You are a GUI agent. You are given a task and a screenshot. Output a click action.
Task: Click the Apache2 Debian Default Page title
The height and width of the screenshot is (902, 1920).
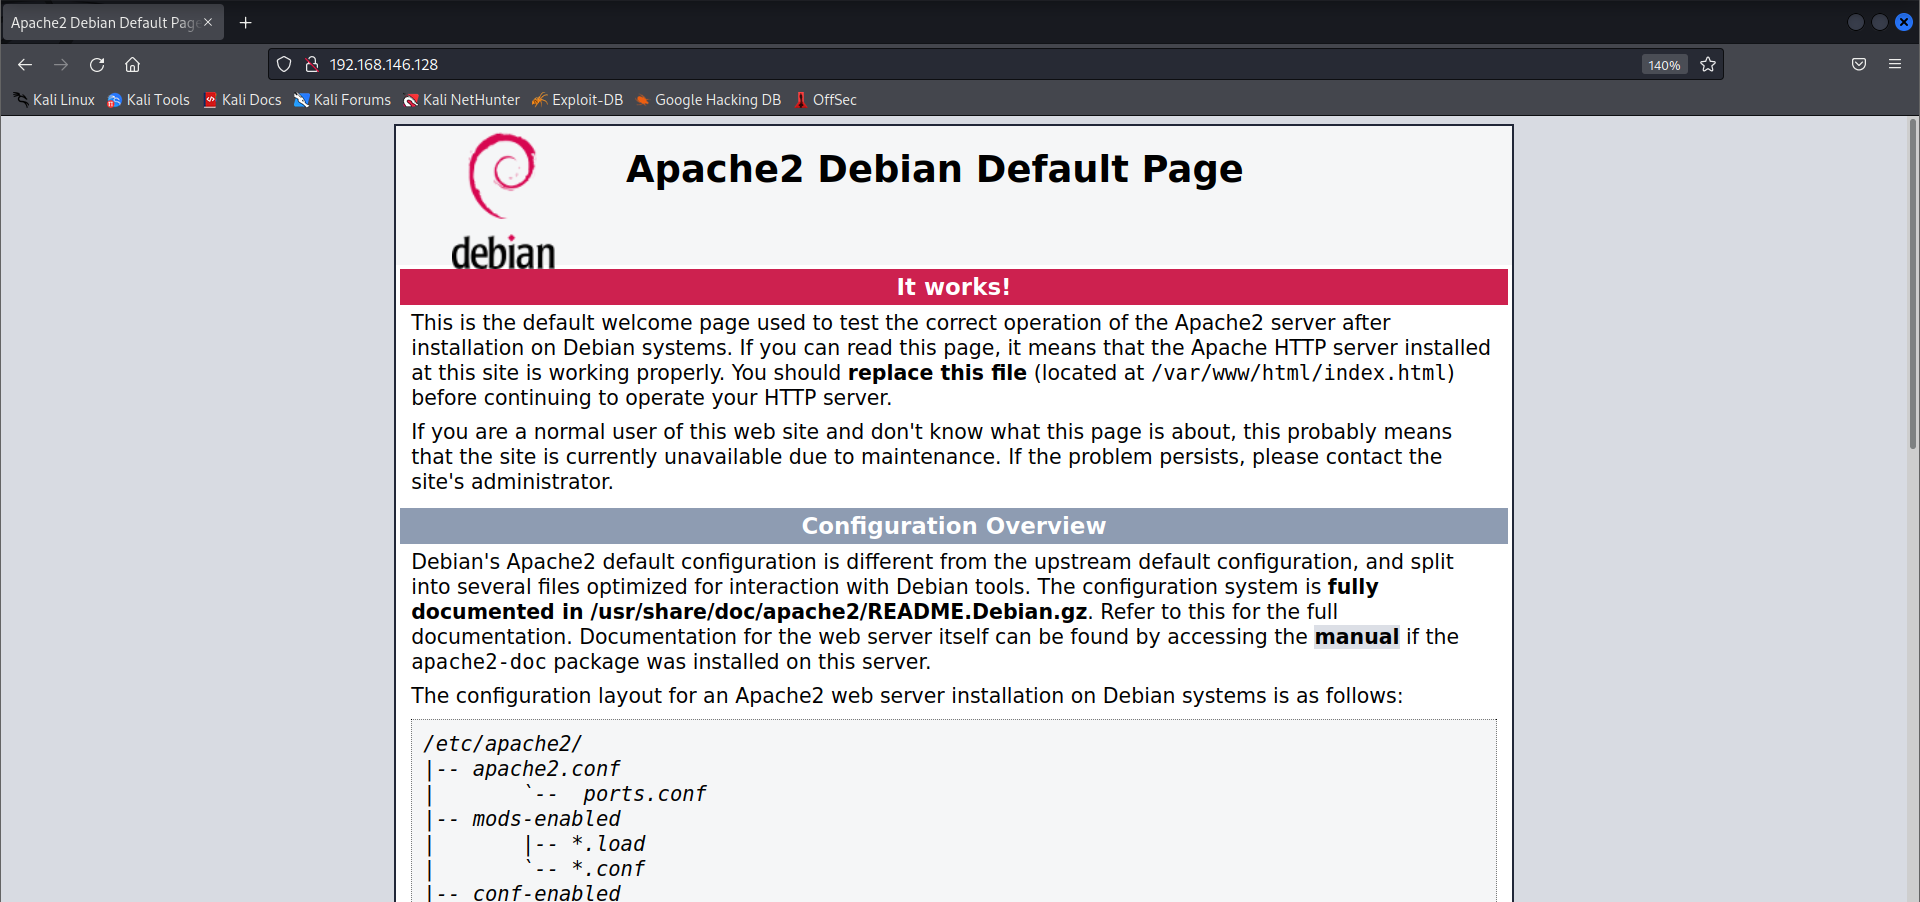pyautogui.click(x=934, y=169)
